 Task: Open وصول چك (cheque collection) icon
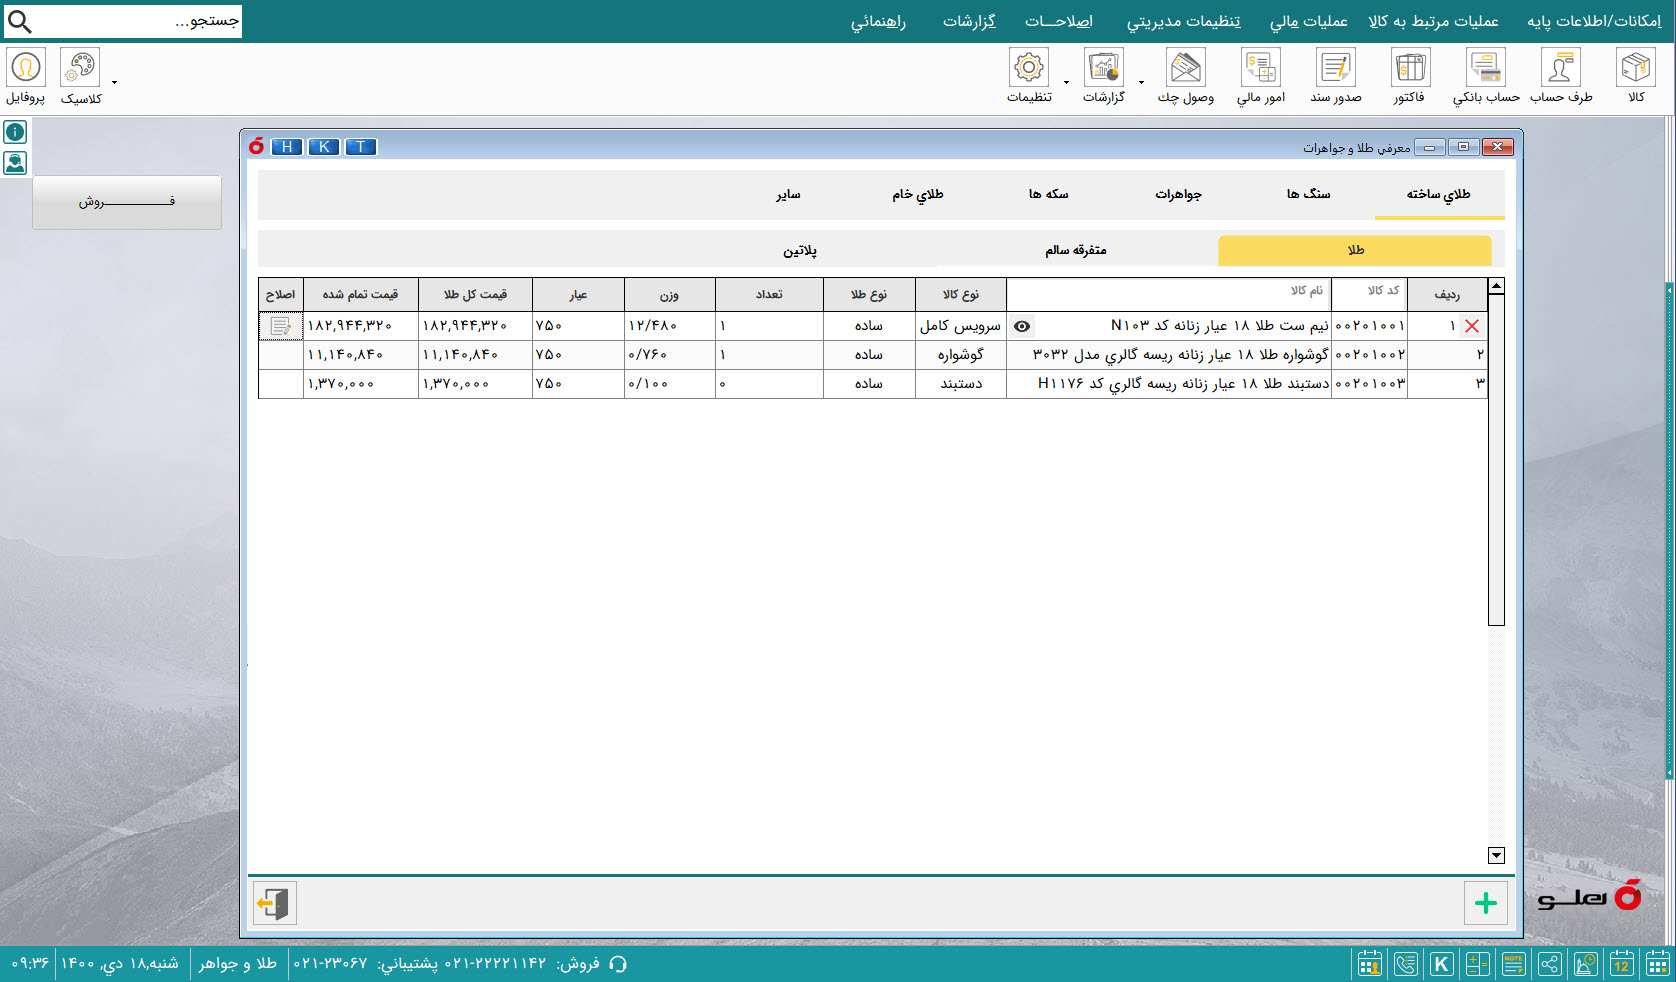pyautogui.click(x=1185, y=75)
